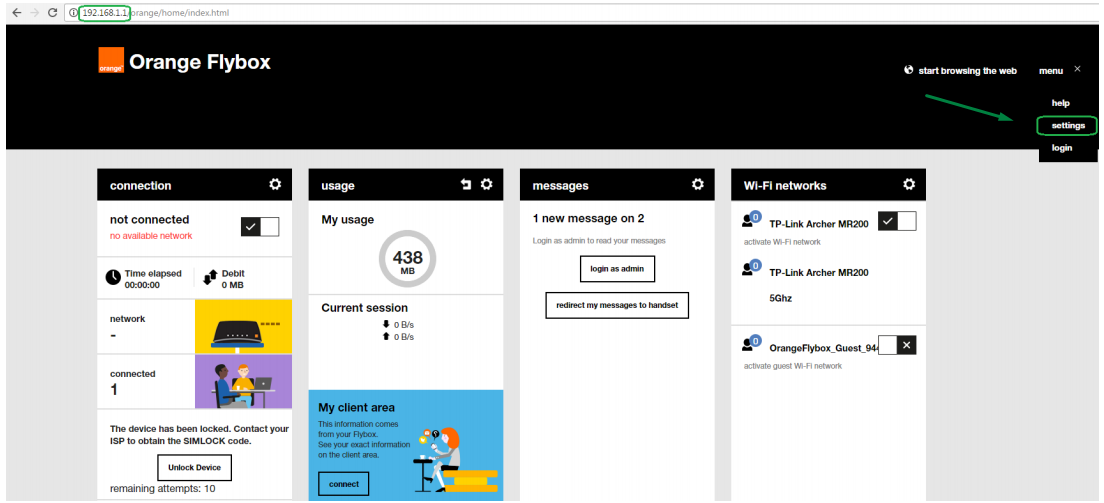Click the Debit 0 MB value
Screen dimensions: 1104x503
(232, 285)
